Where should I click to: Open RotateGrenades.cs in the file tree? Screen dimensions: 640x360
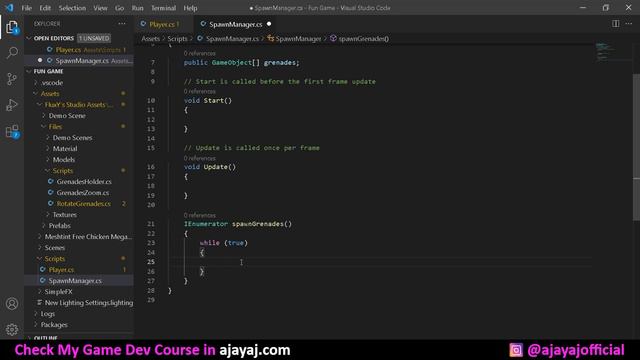[83, 203]
